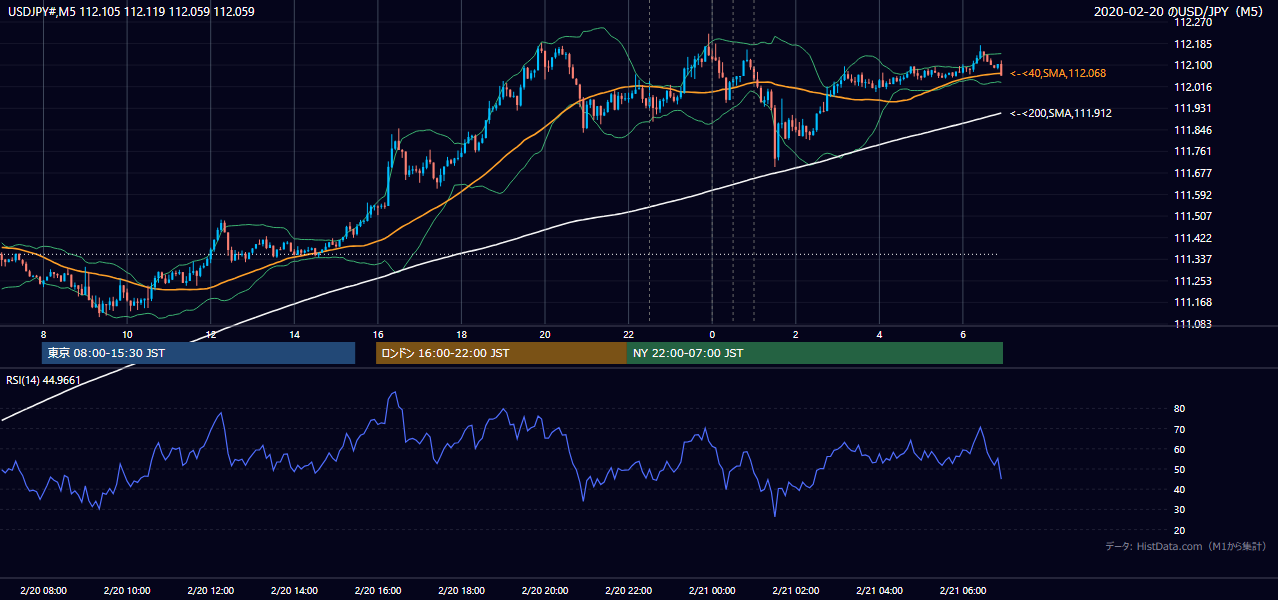This screenshot has width=1278, height=600.
Task: Click the HistData.com data source credit
Action: pyautogui.click(x=1186, y=546)
